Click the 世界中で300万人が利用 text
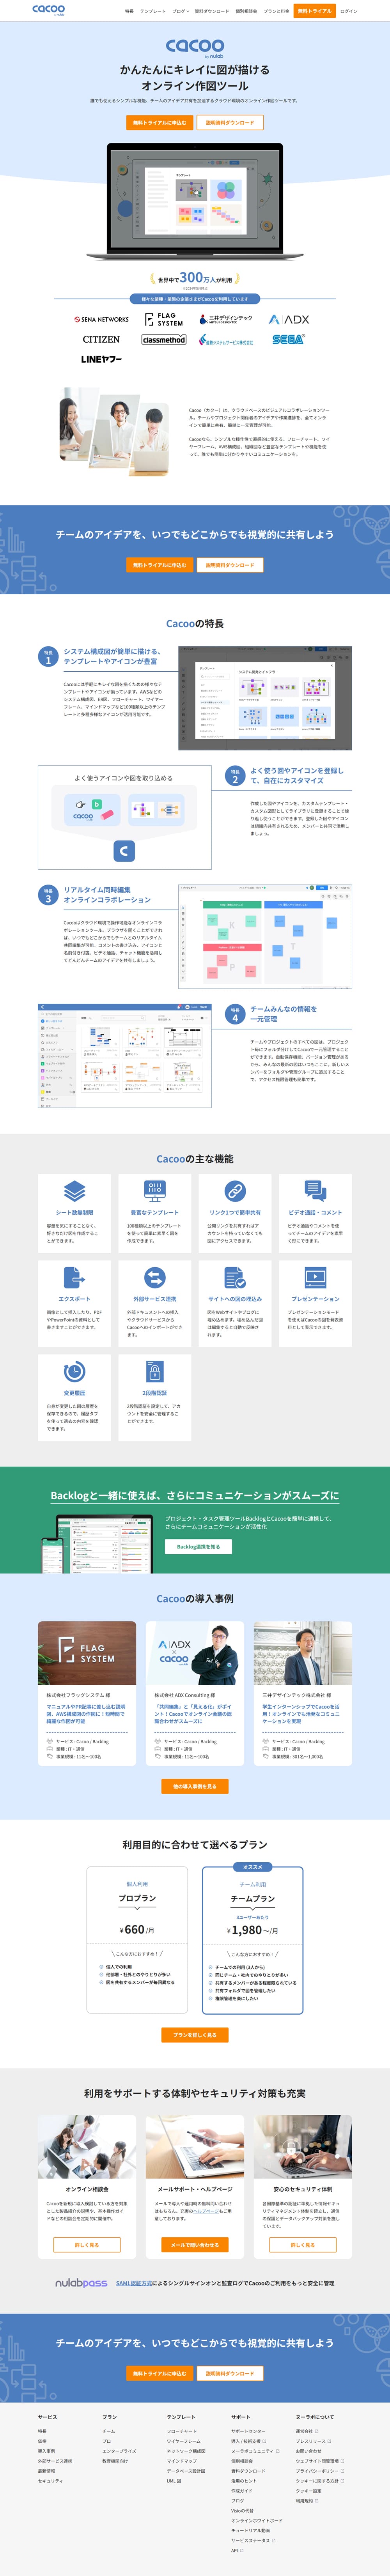The height and width of the screenshot is (2576, 390). pos(195,278)
